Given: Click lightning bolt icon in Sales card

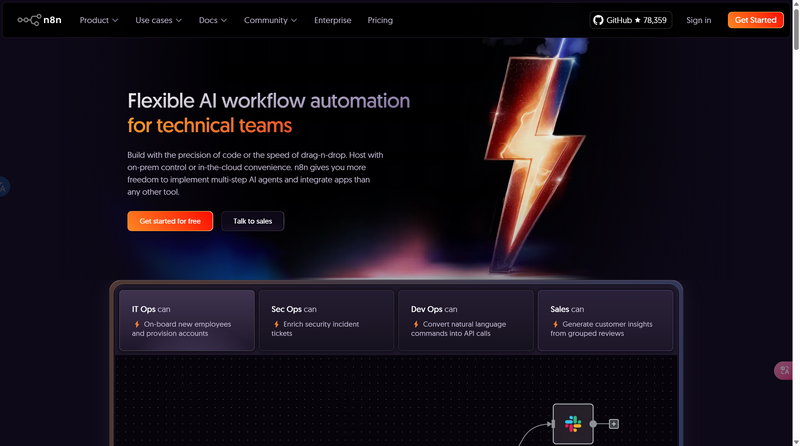Looking at the screenshot, I should point(556,324).
